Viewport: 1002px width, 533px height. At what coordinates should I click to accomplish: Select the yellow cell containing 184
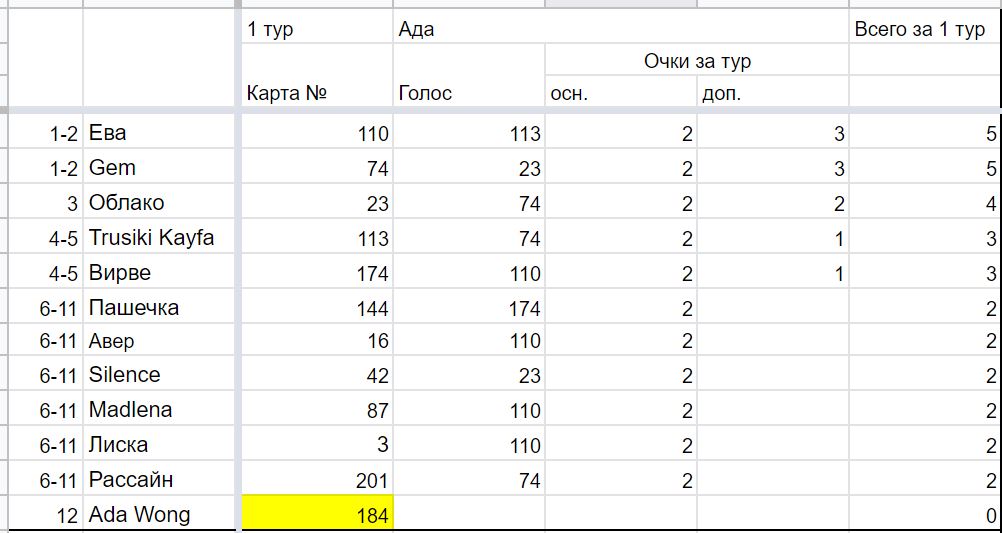pos(317,514)
